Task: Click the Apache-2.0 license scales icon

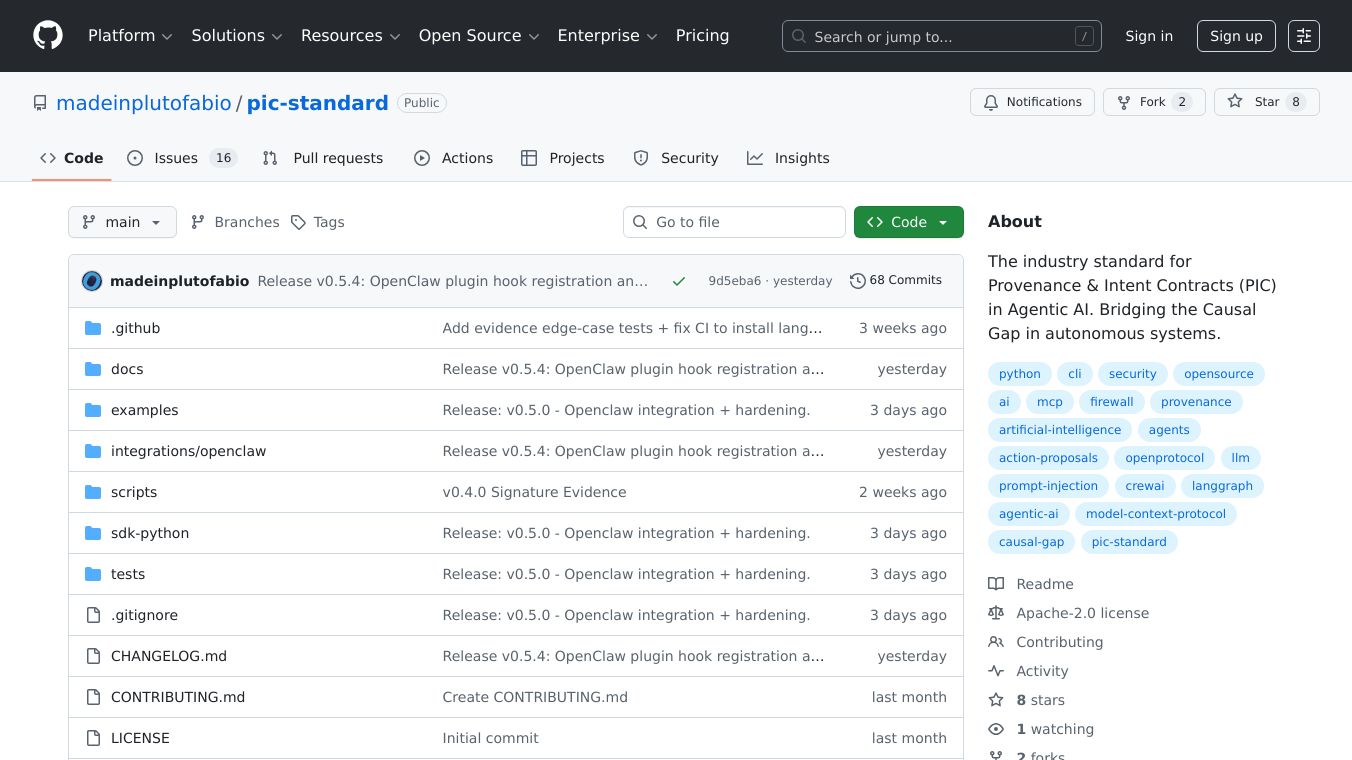Action: pyautogui.click(x=996, y=613)
